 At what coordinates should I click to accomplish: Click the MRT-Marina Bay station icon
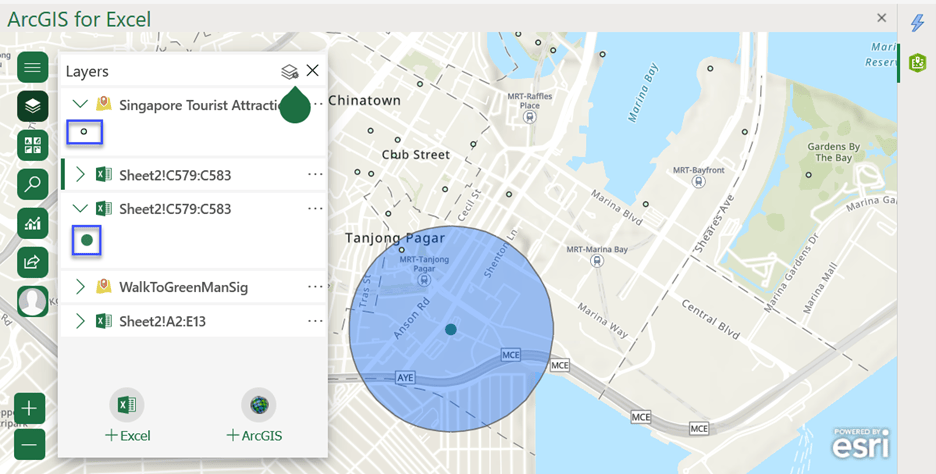pos(596,261)
